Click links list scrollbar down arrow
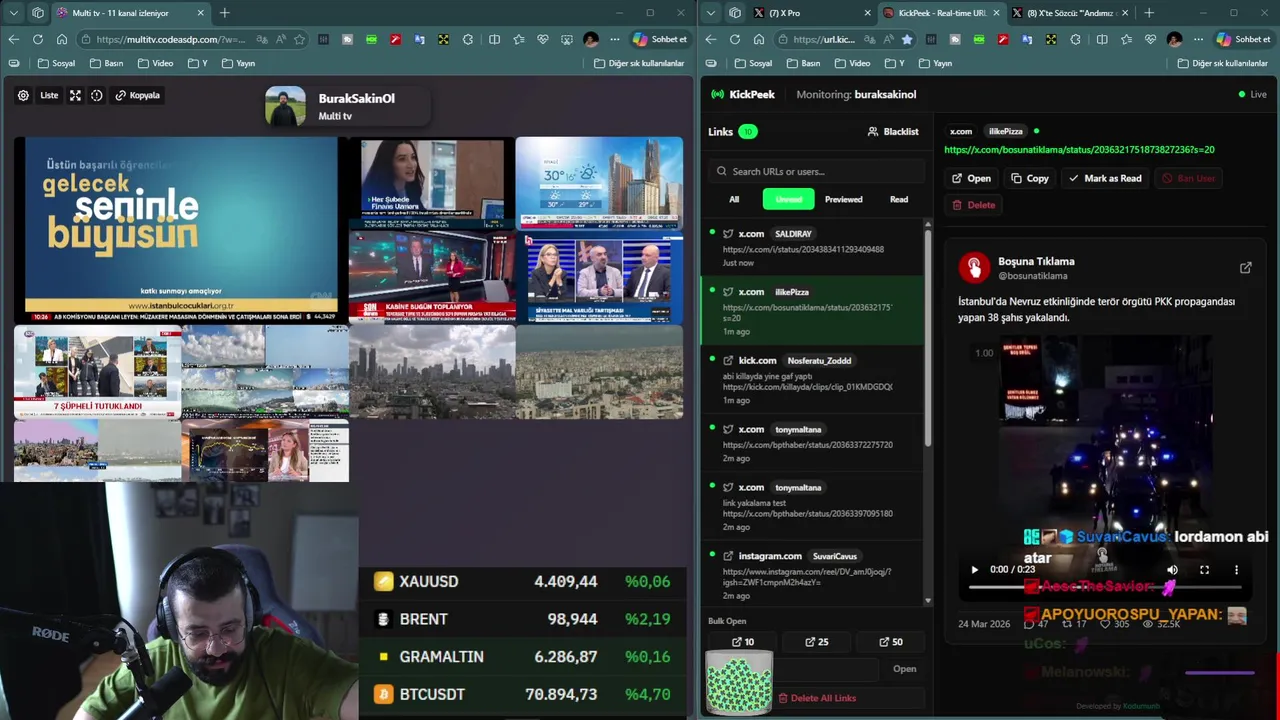This screenshot has height=720, width=1280. click(928, 601)
